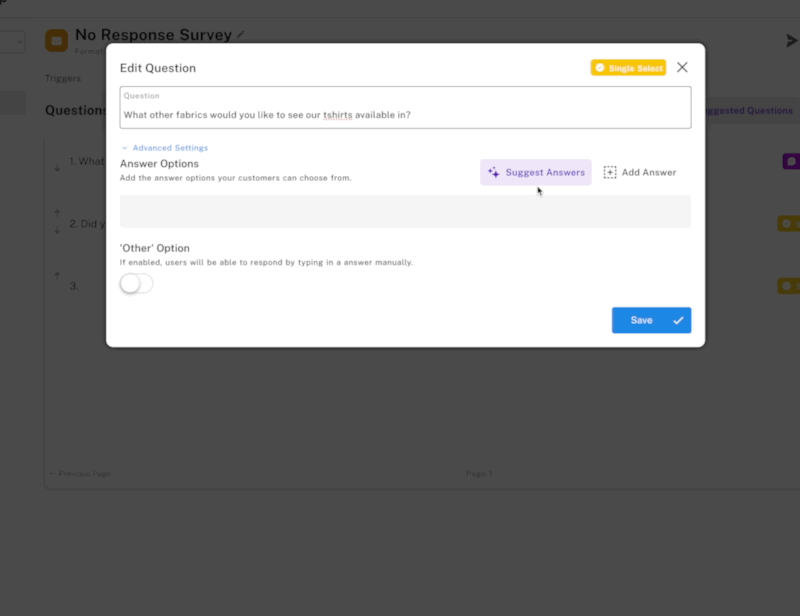Switch to the Questions tab

(74, 110)
